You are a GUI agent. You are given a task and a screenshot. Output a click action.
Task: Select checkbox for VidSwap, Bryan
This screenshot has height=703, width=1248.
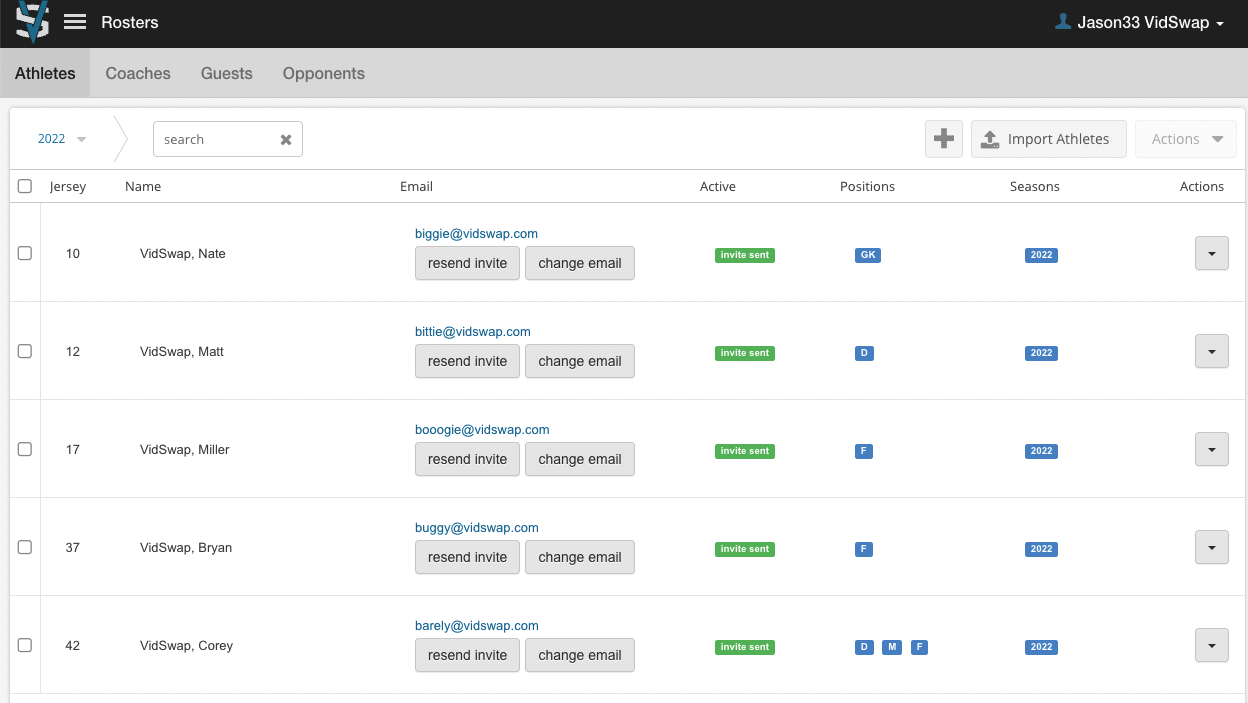25,548
